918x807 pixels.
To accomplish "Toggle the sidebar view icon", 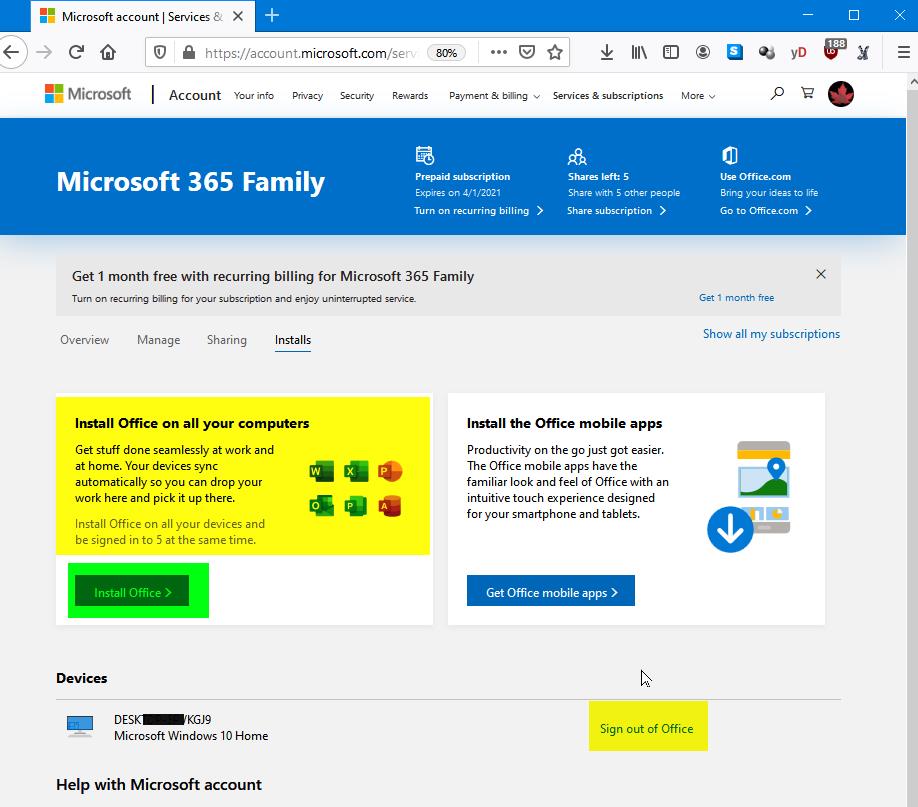I will tap(670, 53).
